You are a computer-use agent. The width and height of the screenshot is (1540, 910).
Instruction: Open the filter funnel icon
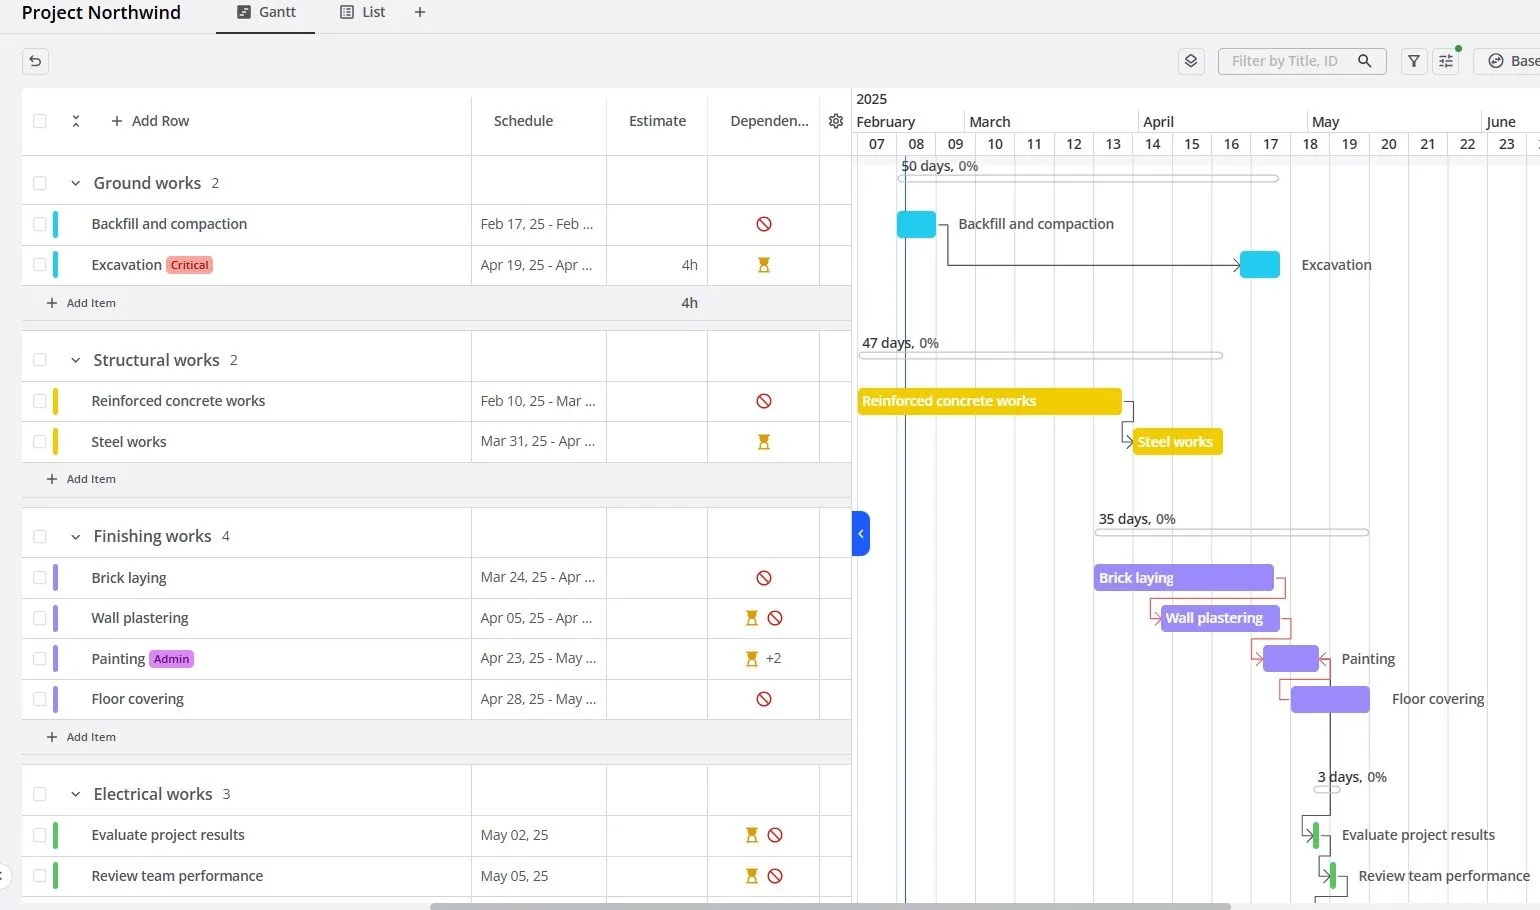point(1413,61)
